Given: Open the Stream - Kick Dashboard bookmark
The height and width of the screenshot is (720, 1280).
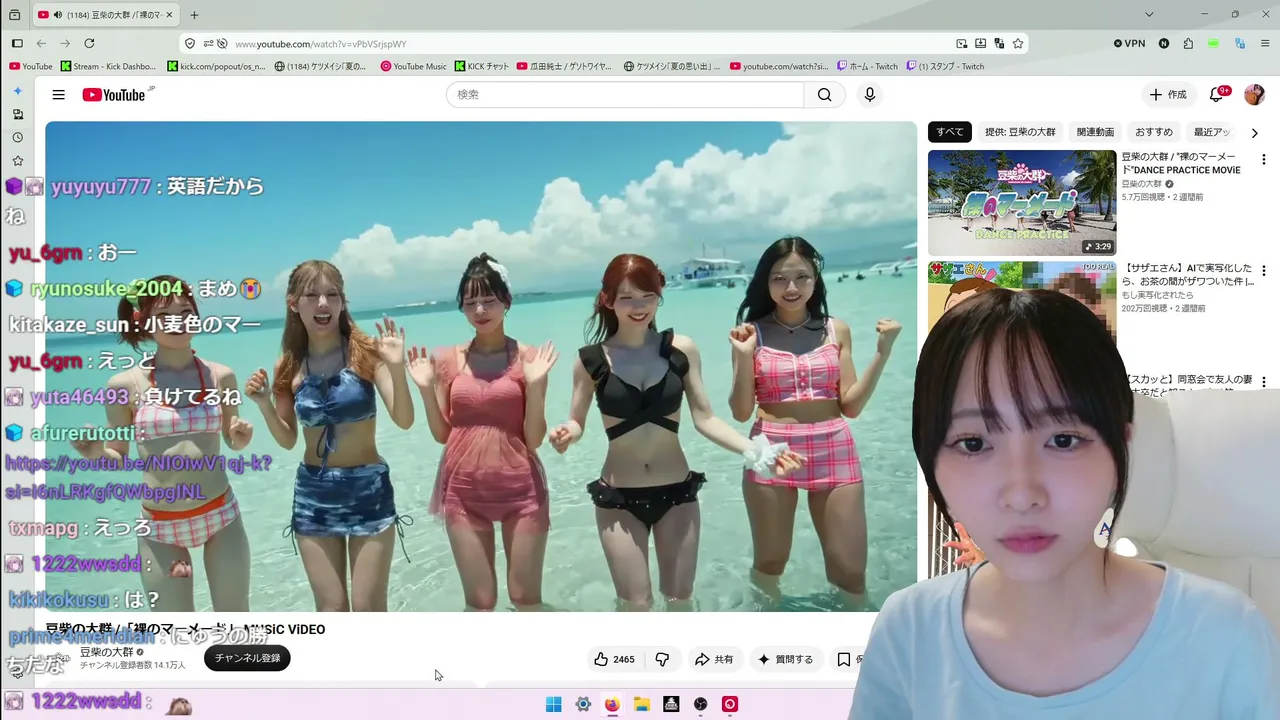Looking at the screenshot, I should [108, 66].
